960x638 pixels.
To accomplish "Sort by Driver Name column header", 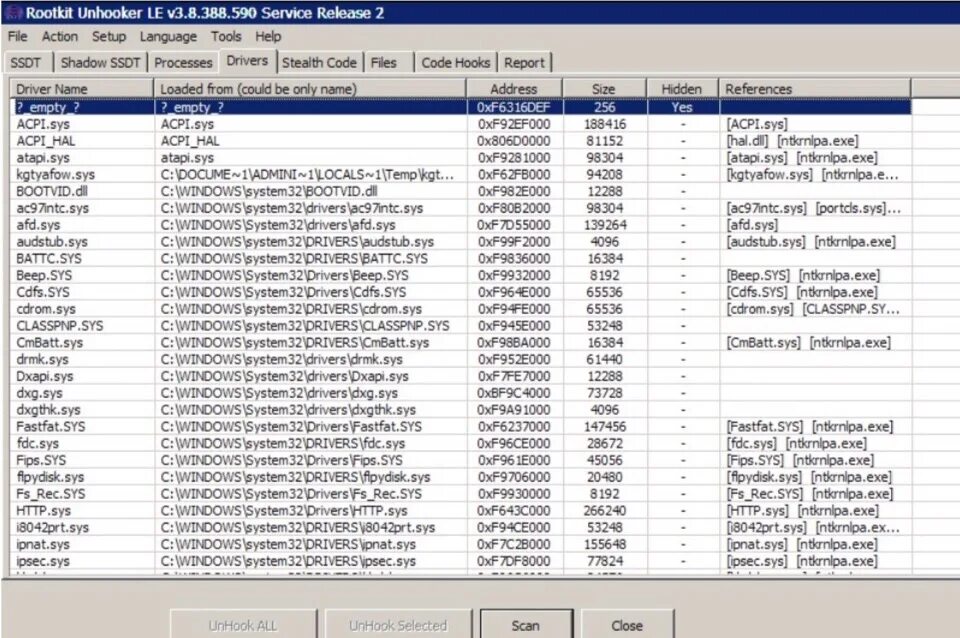I will [x=81, y=89].
